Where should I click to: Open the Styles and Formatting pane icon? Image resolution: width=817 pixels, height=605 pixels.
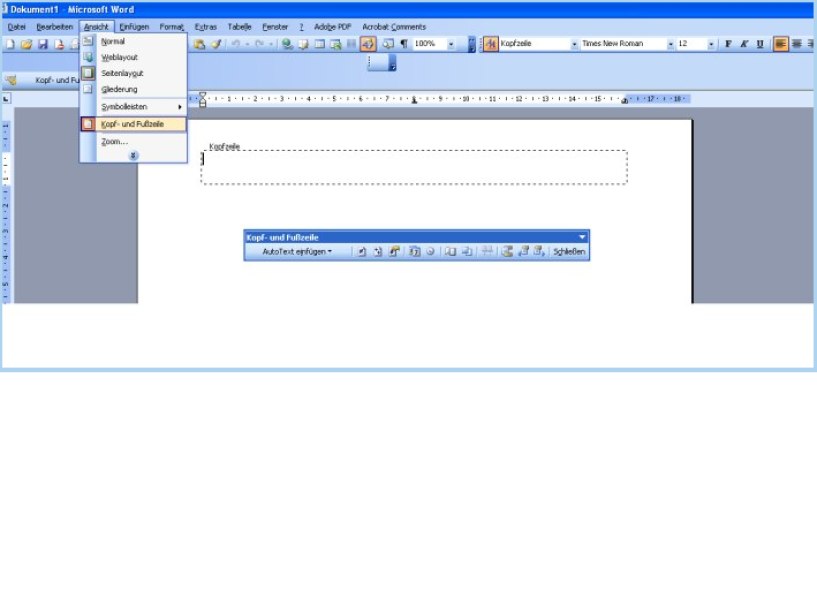[x=490, y=44]
